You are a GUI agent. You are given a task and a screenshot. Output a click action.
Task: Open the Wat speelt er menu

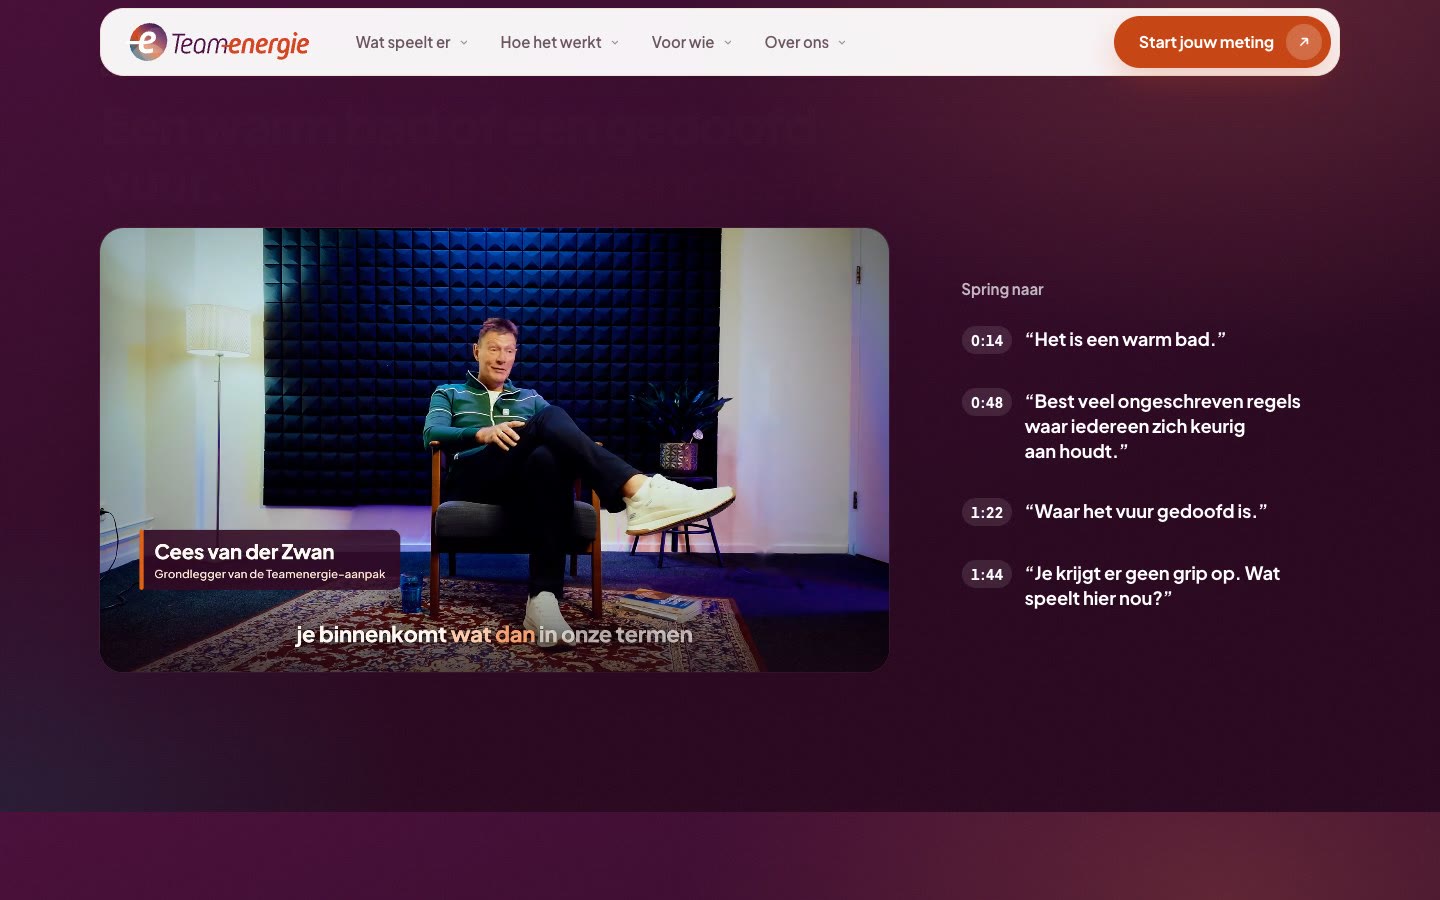pyautogui.click(x=412, y=42)
